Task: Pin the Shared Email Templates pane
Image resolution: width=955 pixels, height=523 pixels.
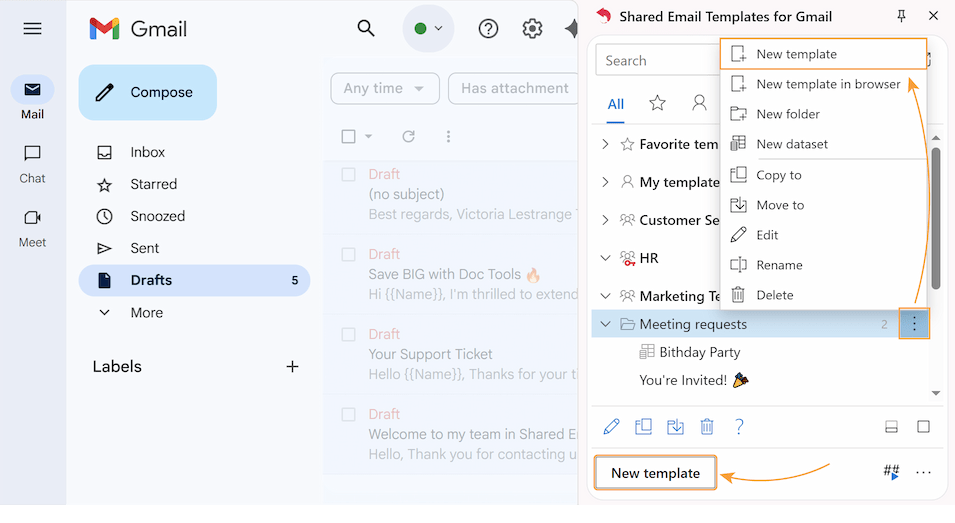Action: pyautogui.click(x=901, y=16)
